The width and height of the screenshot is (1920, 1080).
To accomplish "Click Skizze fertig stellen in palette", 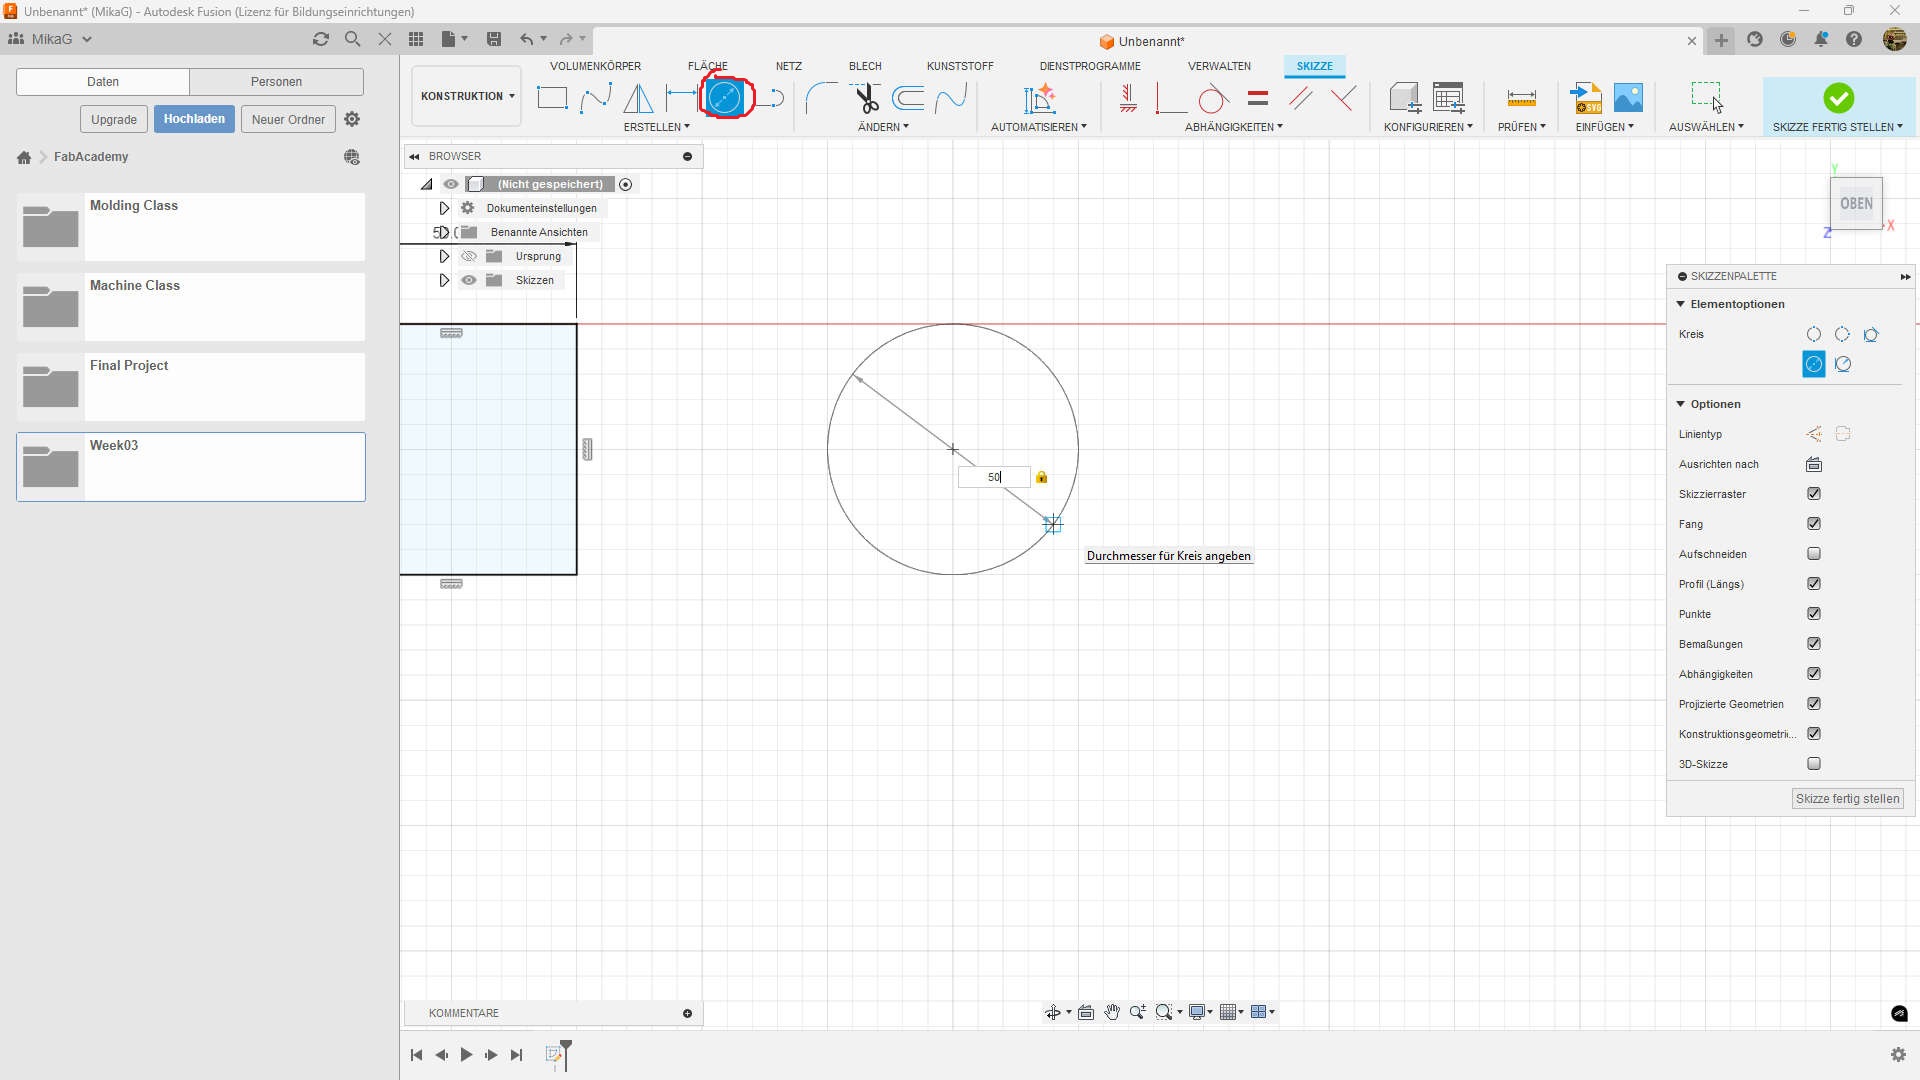I will click(x=1847, y=799).
